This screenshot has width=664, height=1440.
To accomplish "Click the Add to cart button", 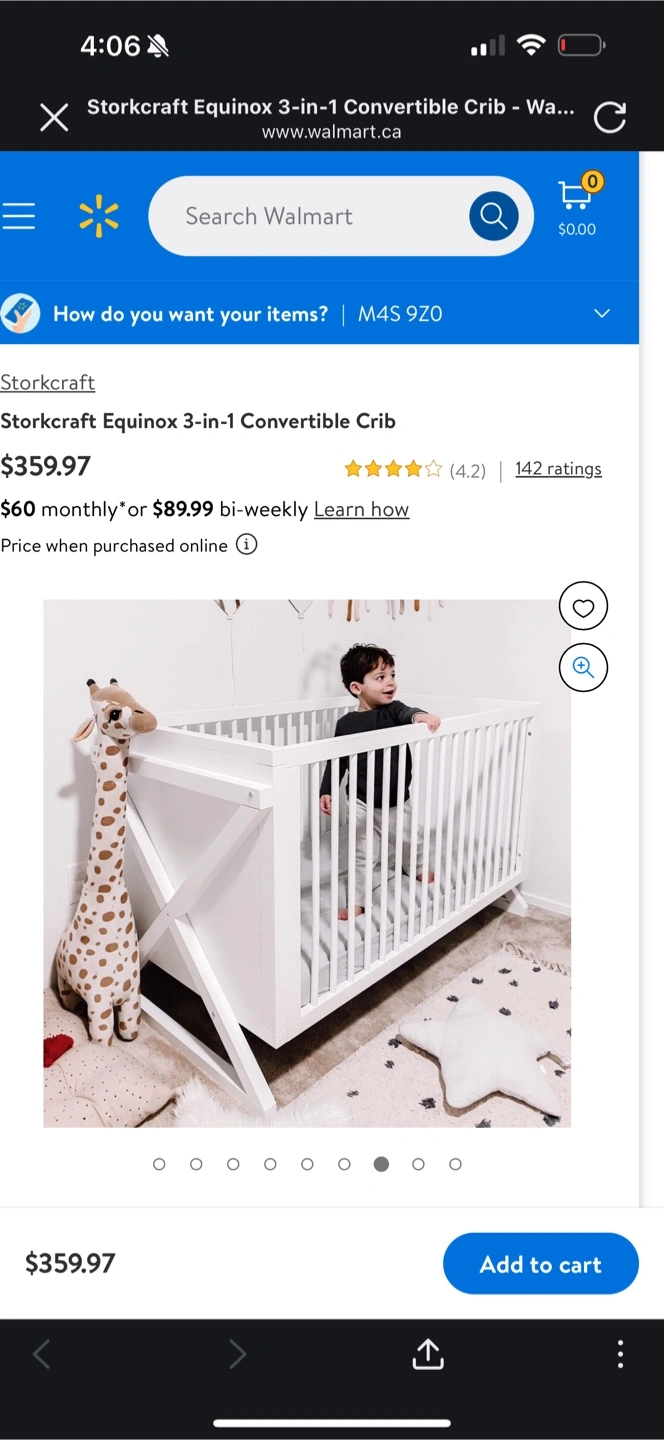I will coord(541,1264).
